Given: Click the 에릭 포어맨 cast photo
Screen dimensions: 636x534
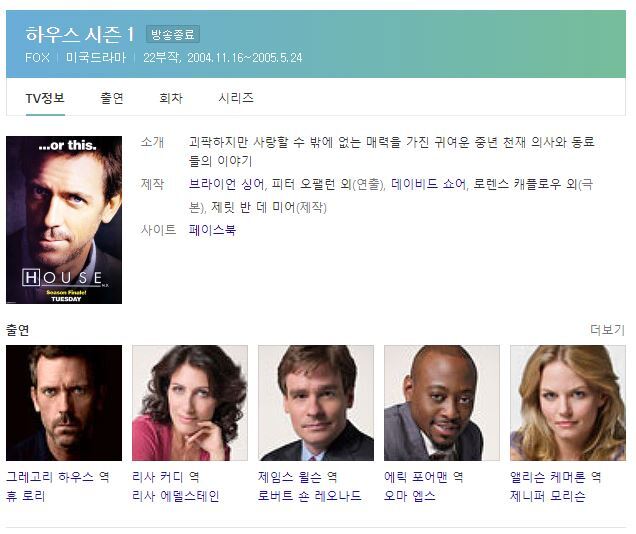Looking at the screenshot, I should (x=442, y=403).
